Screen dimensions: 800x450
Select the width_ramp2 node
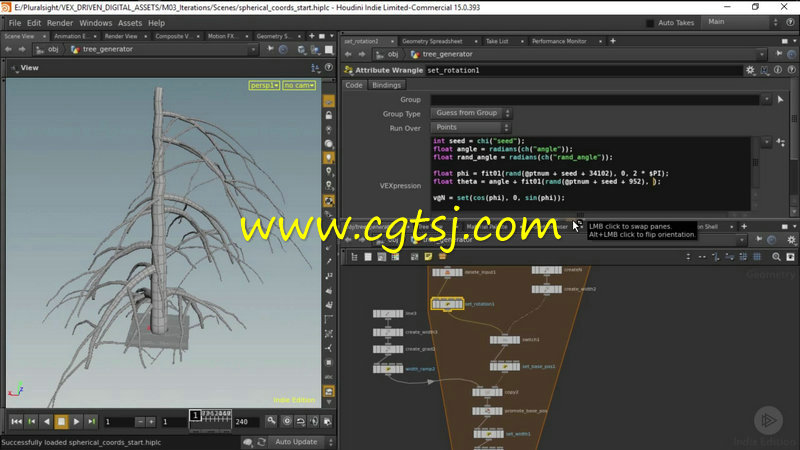pos(388,368)
